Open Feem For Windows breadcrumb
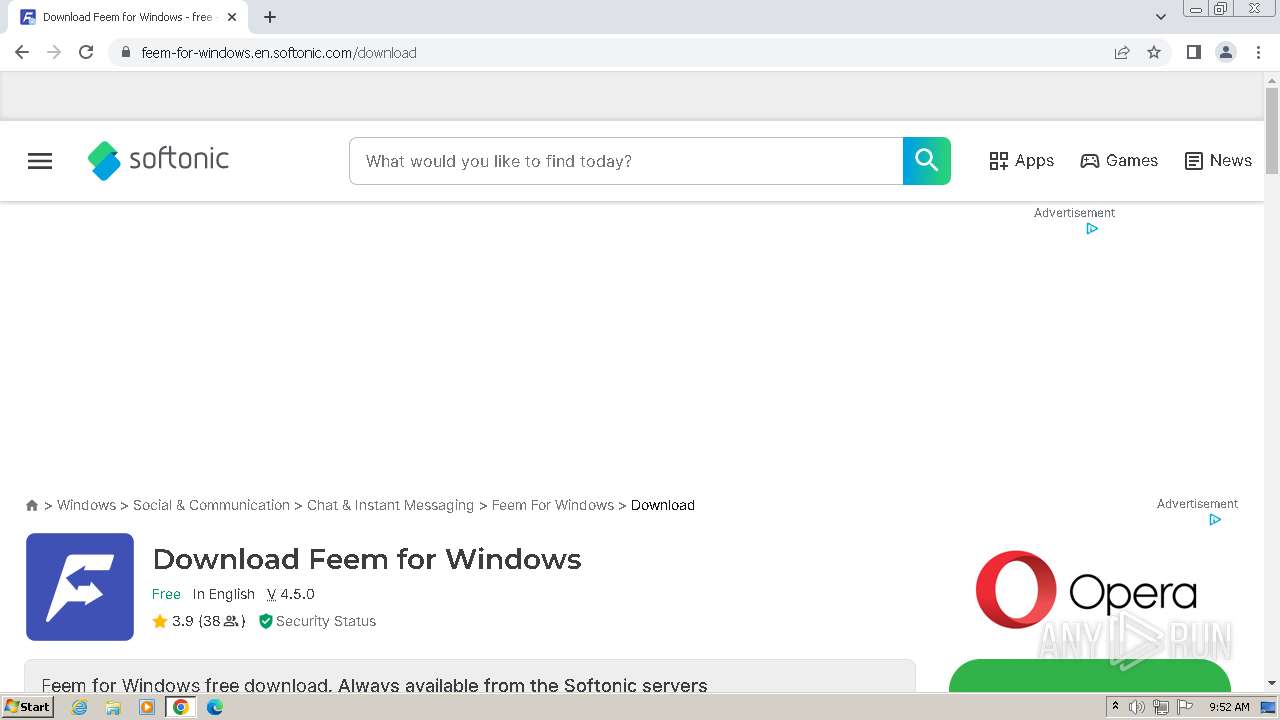 point(553,505)
